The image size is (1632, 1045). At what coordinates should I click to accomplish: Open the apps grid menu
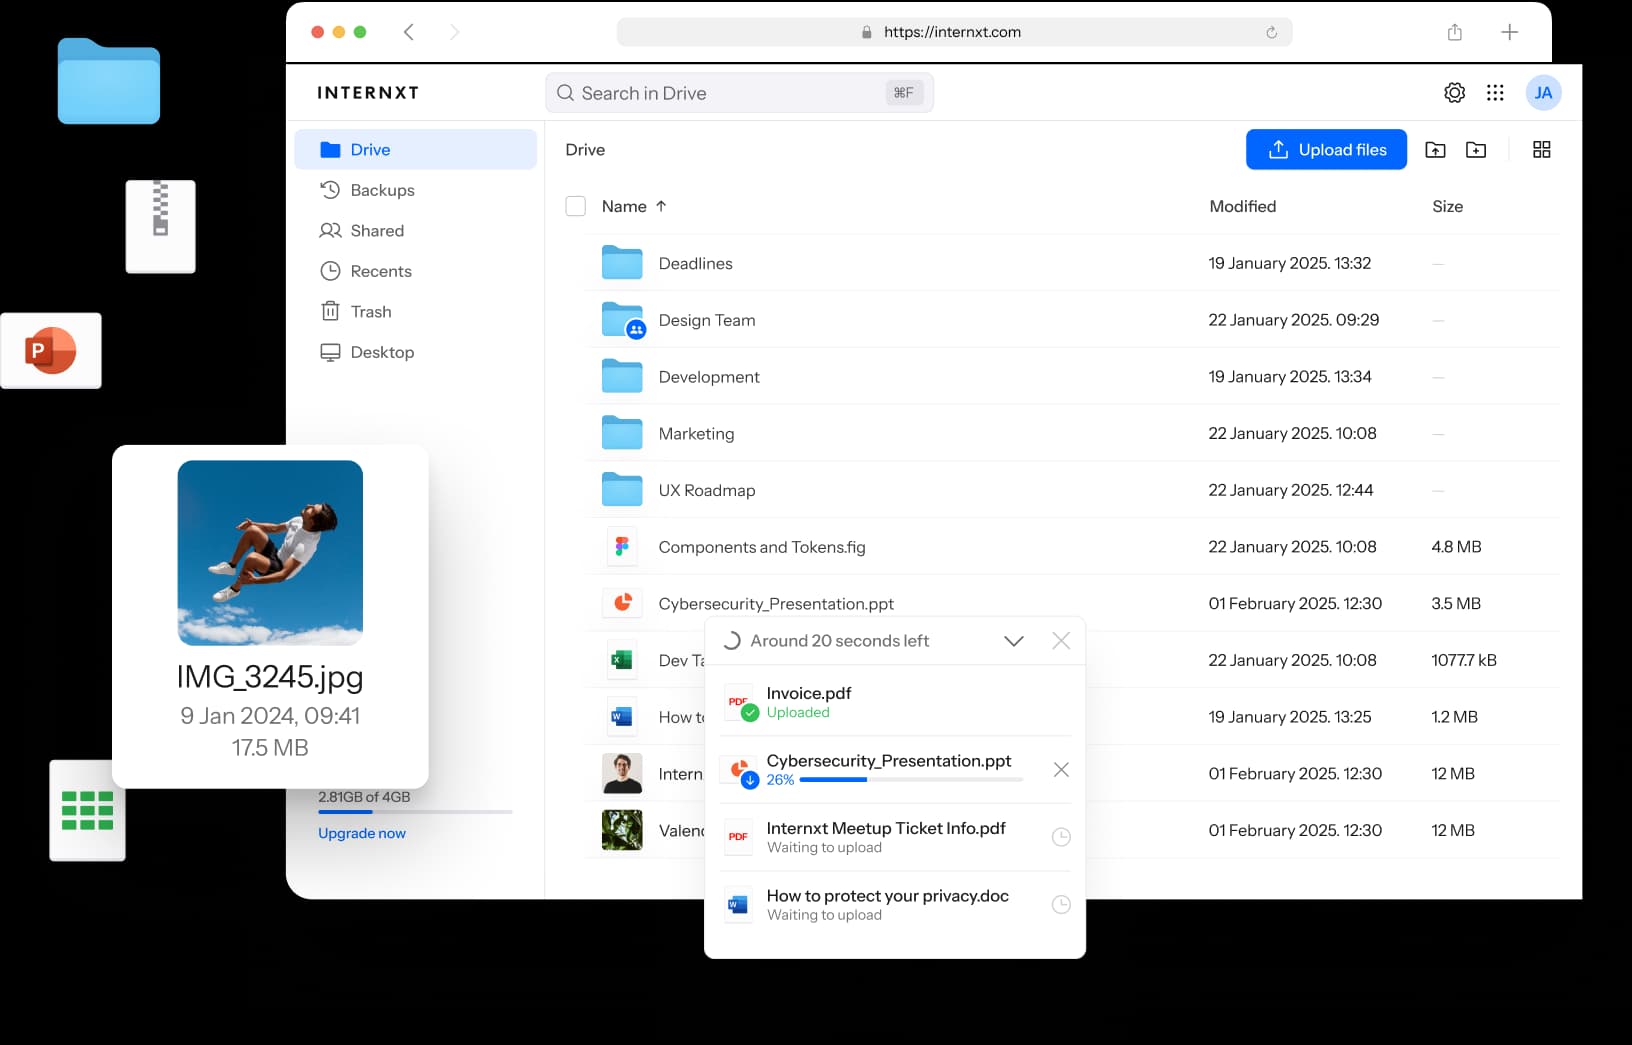[1495, 92]
